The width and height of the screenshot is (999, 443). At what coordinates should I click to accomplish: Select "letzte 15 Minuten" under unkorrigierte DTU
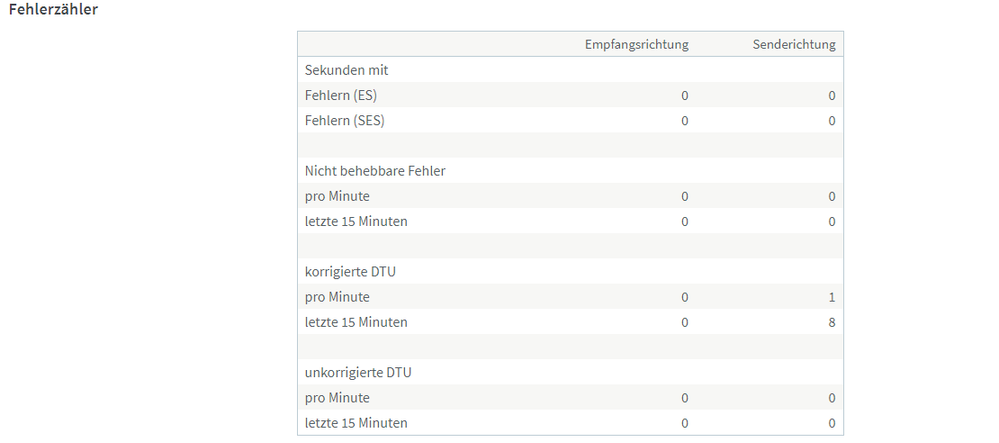pyautogui.click(x=356, y=423)
